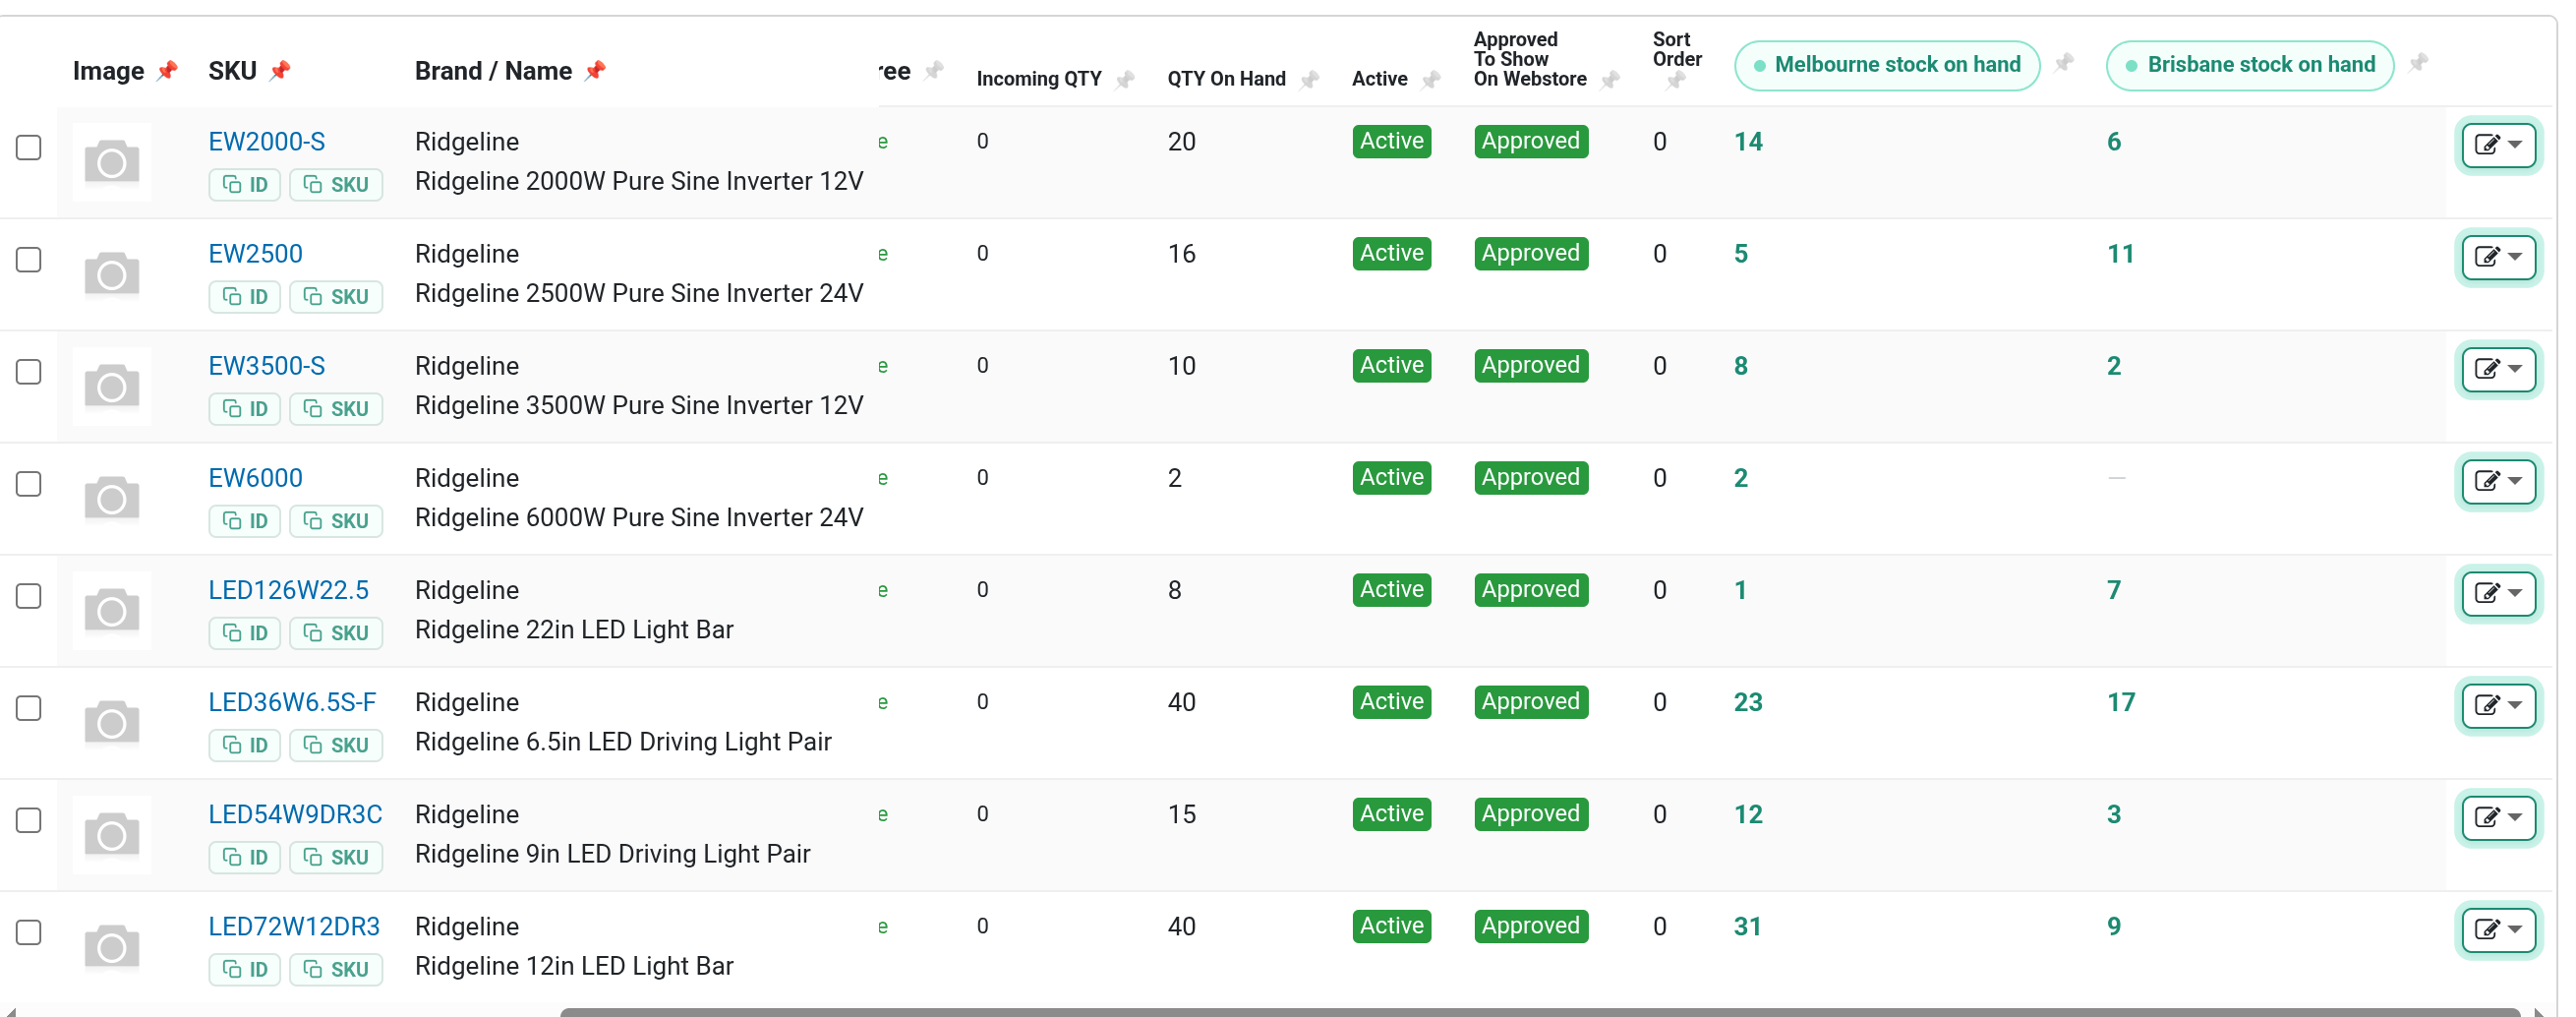Copy SKU for EW2500
This screenshot has width=2576, height=1017.
pyautogui.click(x=336, y=297)
